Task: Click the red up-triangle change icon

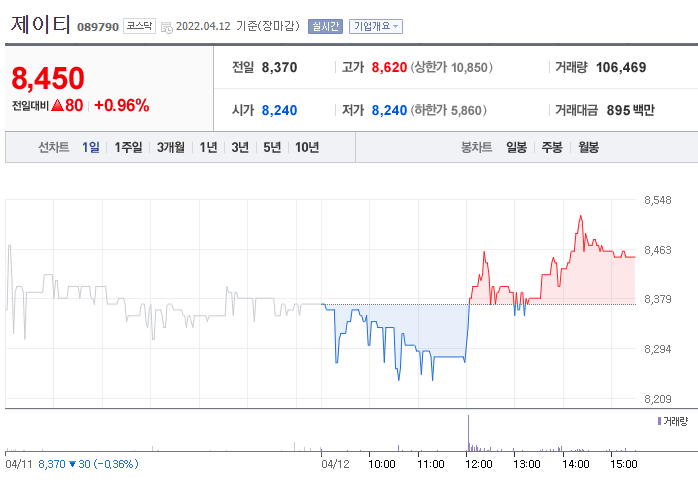Action: (57, 105)
